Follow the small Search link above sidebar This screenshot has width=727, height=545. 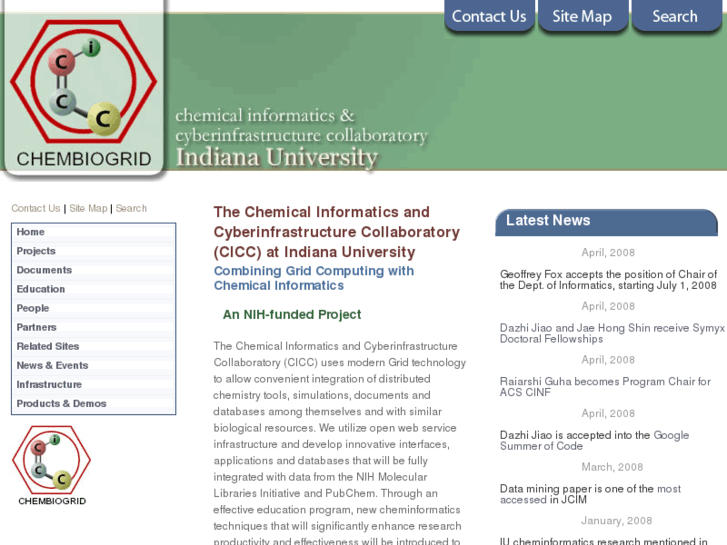tap(131, 208)
